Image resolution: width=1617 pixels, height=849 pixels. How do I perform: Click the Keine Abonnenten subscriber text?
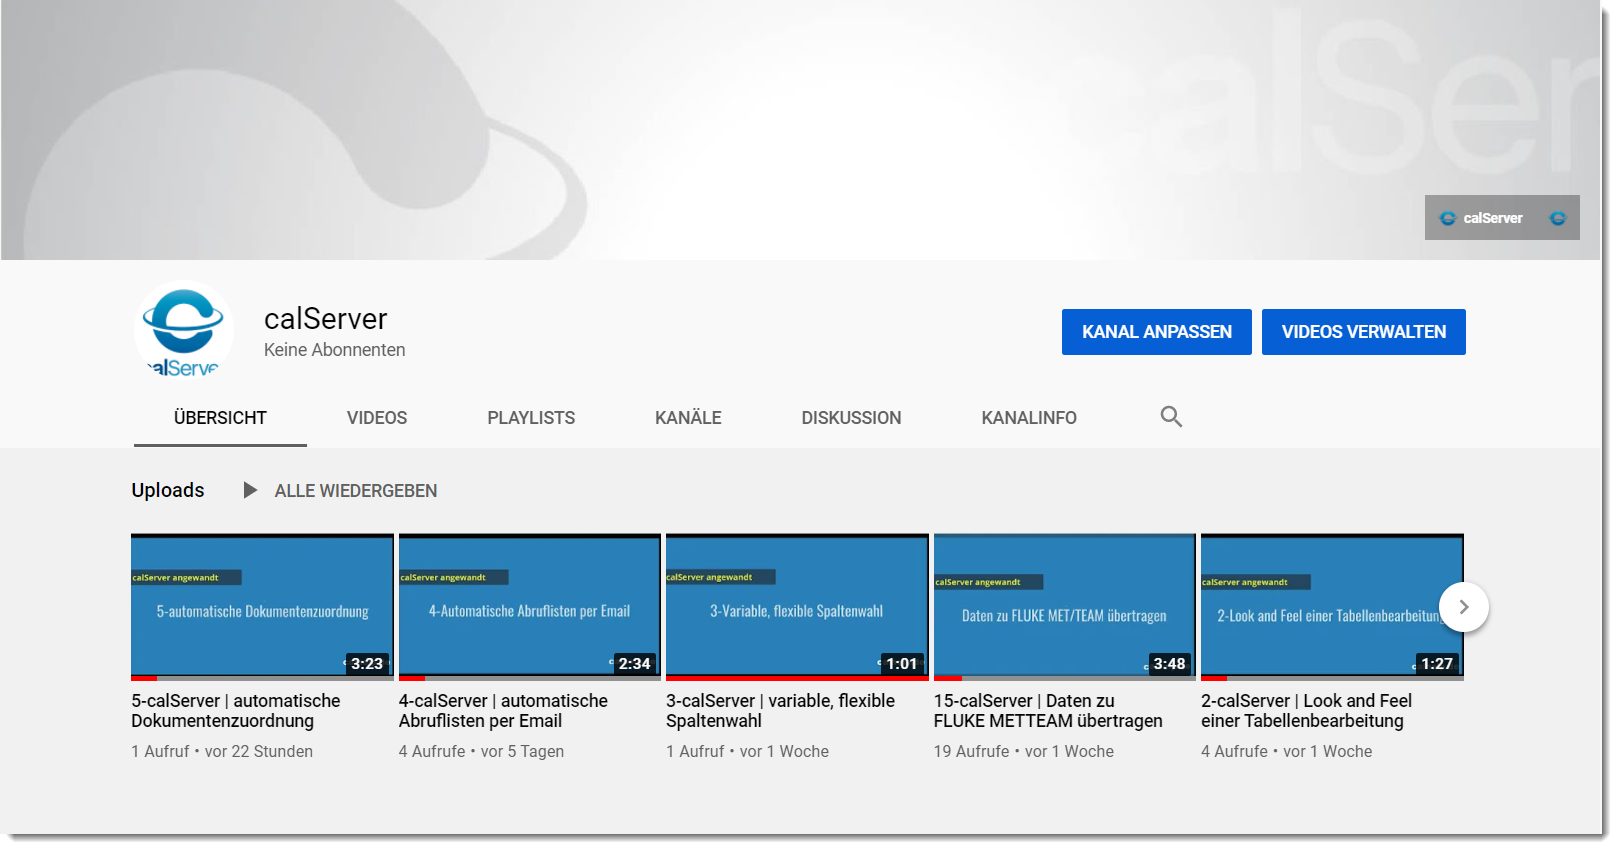click(335, 350)
